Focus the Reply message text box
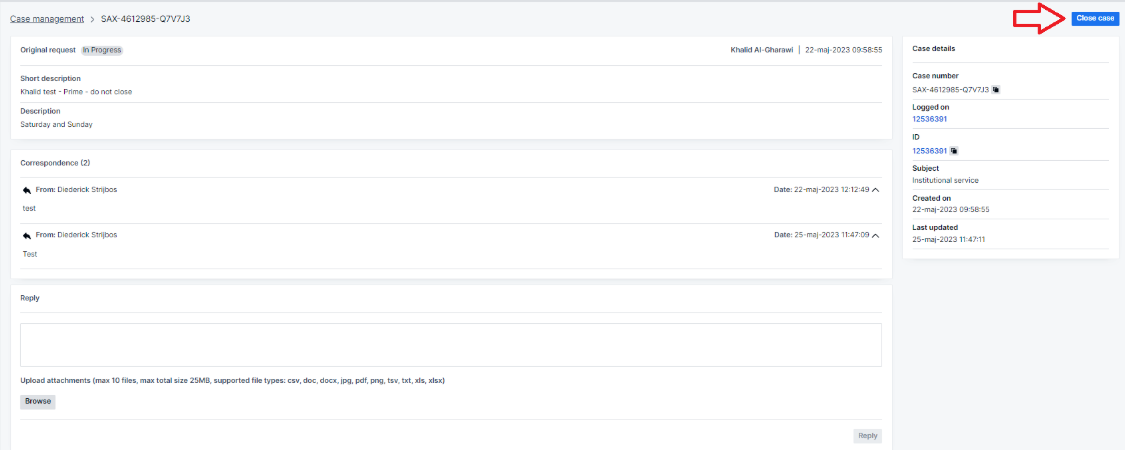1125x450 pixels. point(450,345)
